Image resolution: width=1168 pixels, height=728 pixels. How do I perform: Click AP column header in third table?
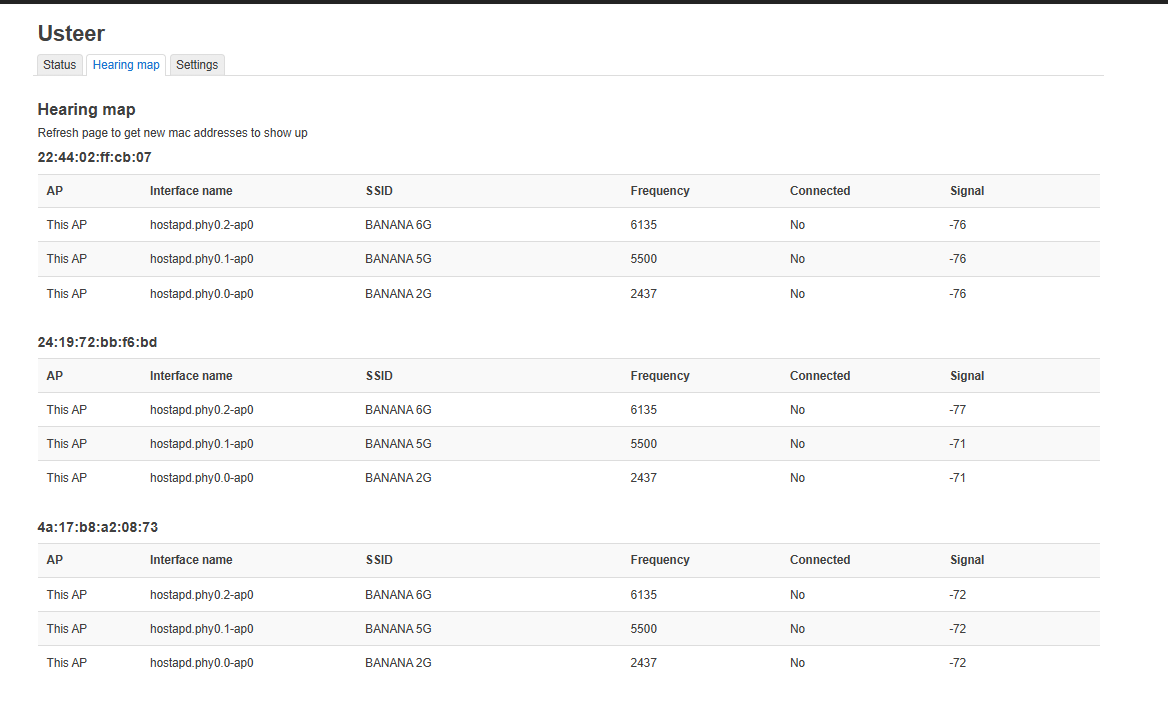tap(55, 560)
